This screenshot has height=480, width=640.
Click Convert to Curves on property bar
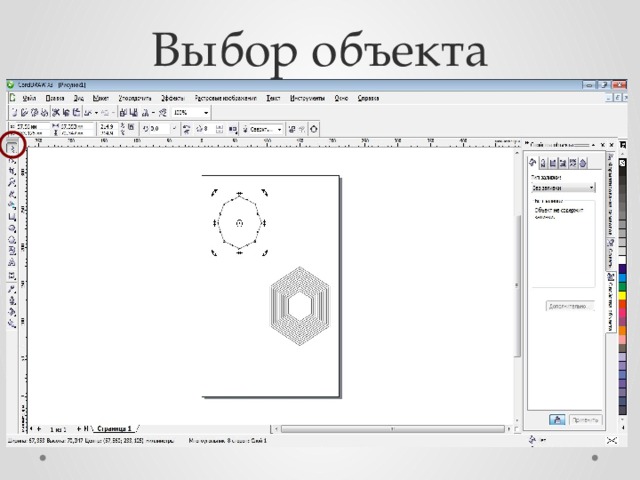coord(313,129)
